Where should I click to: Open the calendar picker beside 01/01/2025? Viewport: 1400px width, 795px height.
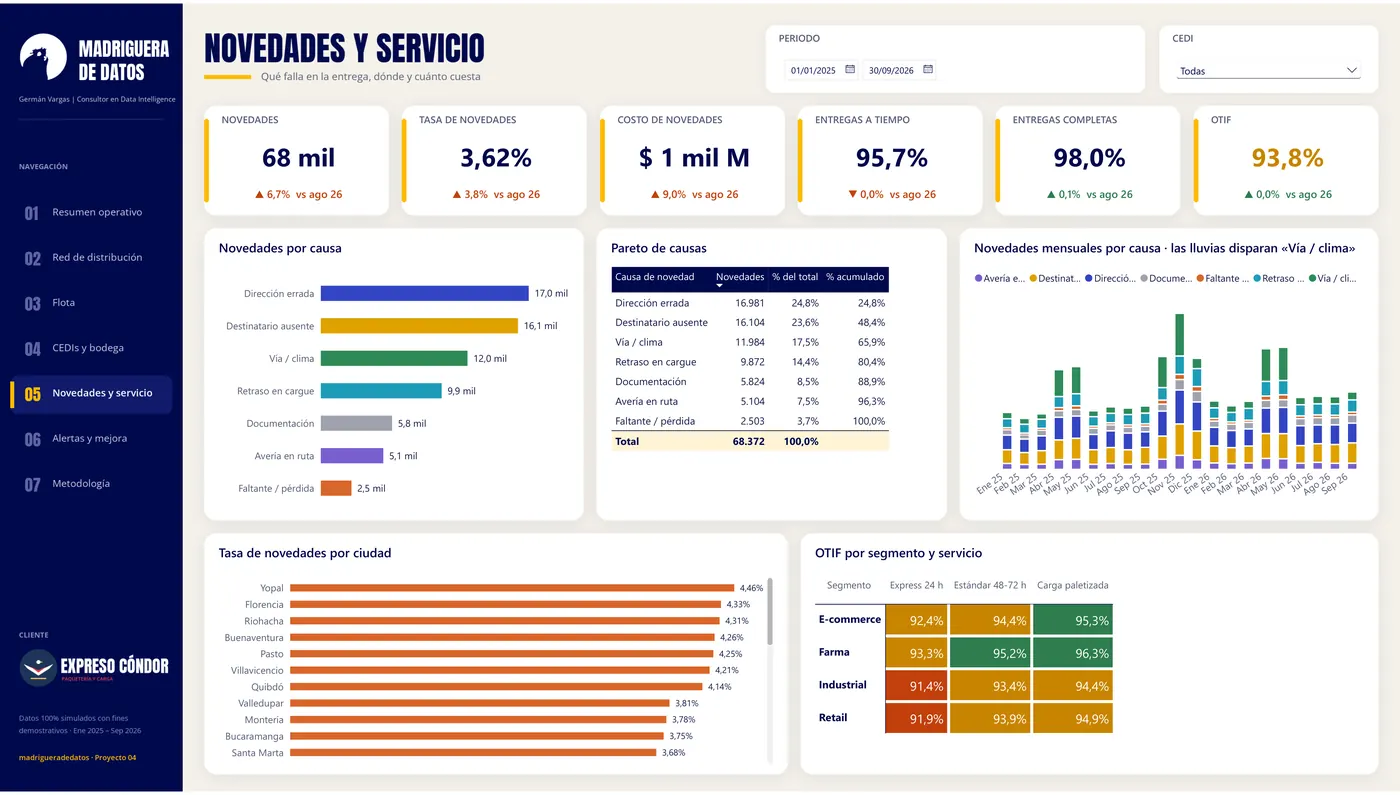point(850,70)
